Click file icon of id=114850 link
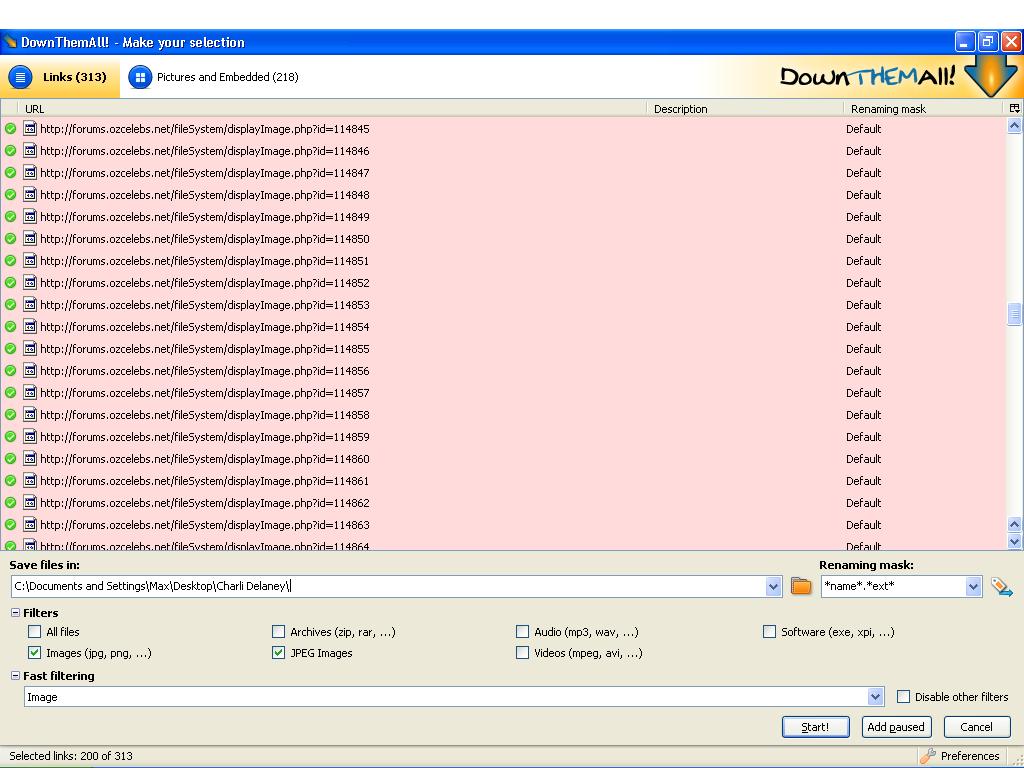The image size is (1024, 768). 30,239
